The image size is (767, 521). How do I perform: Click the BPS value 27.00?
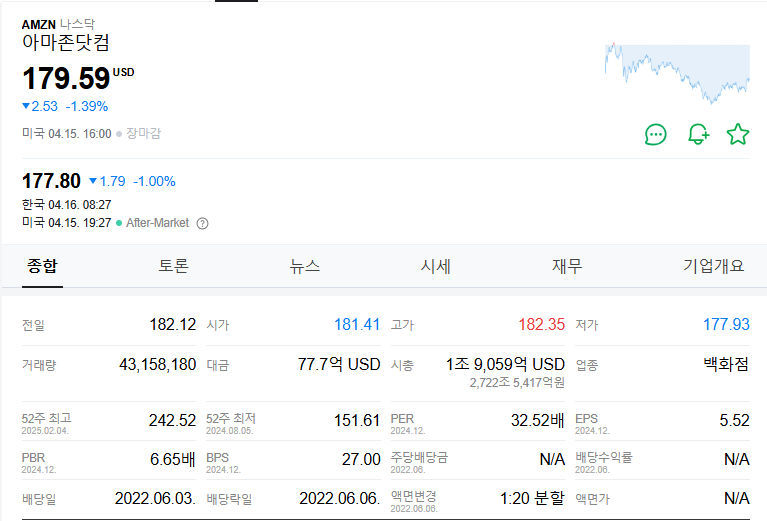(x=361, y=459)
